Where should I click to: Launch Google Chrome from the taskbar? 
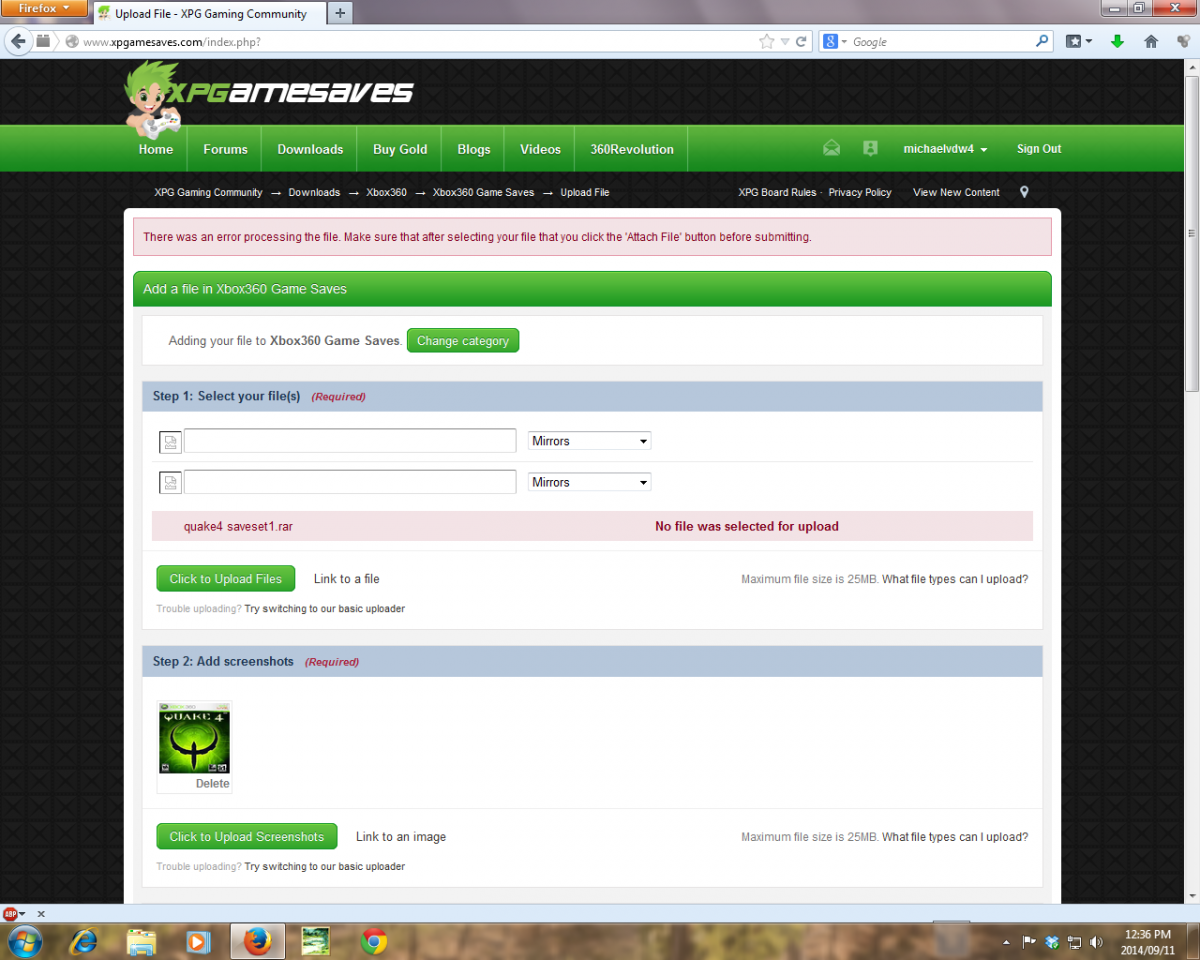375,941
